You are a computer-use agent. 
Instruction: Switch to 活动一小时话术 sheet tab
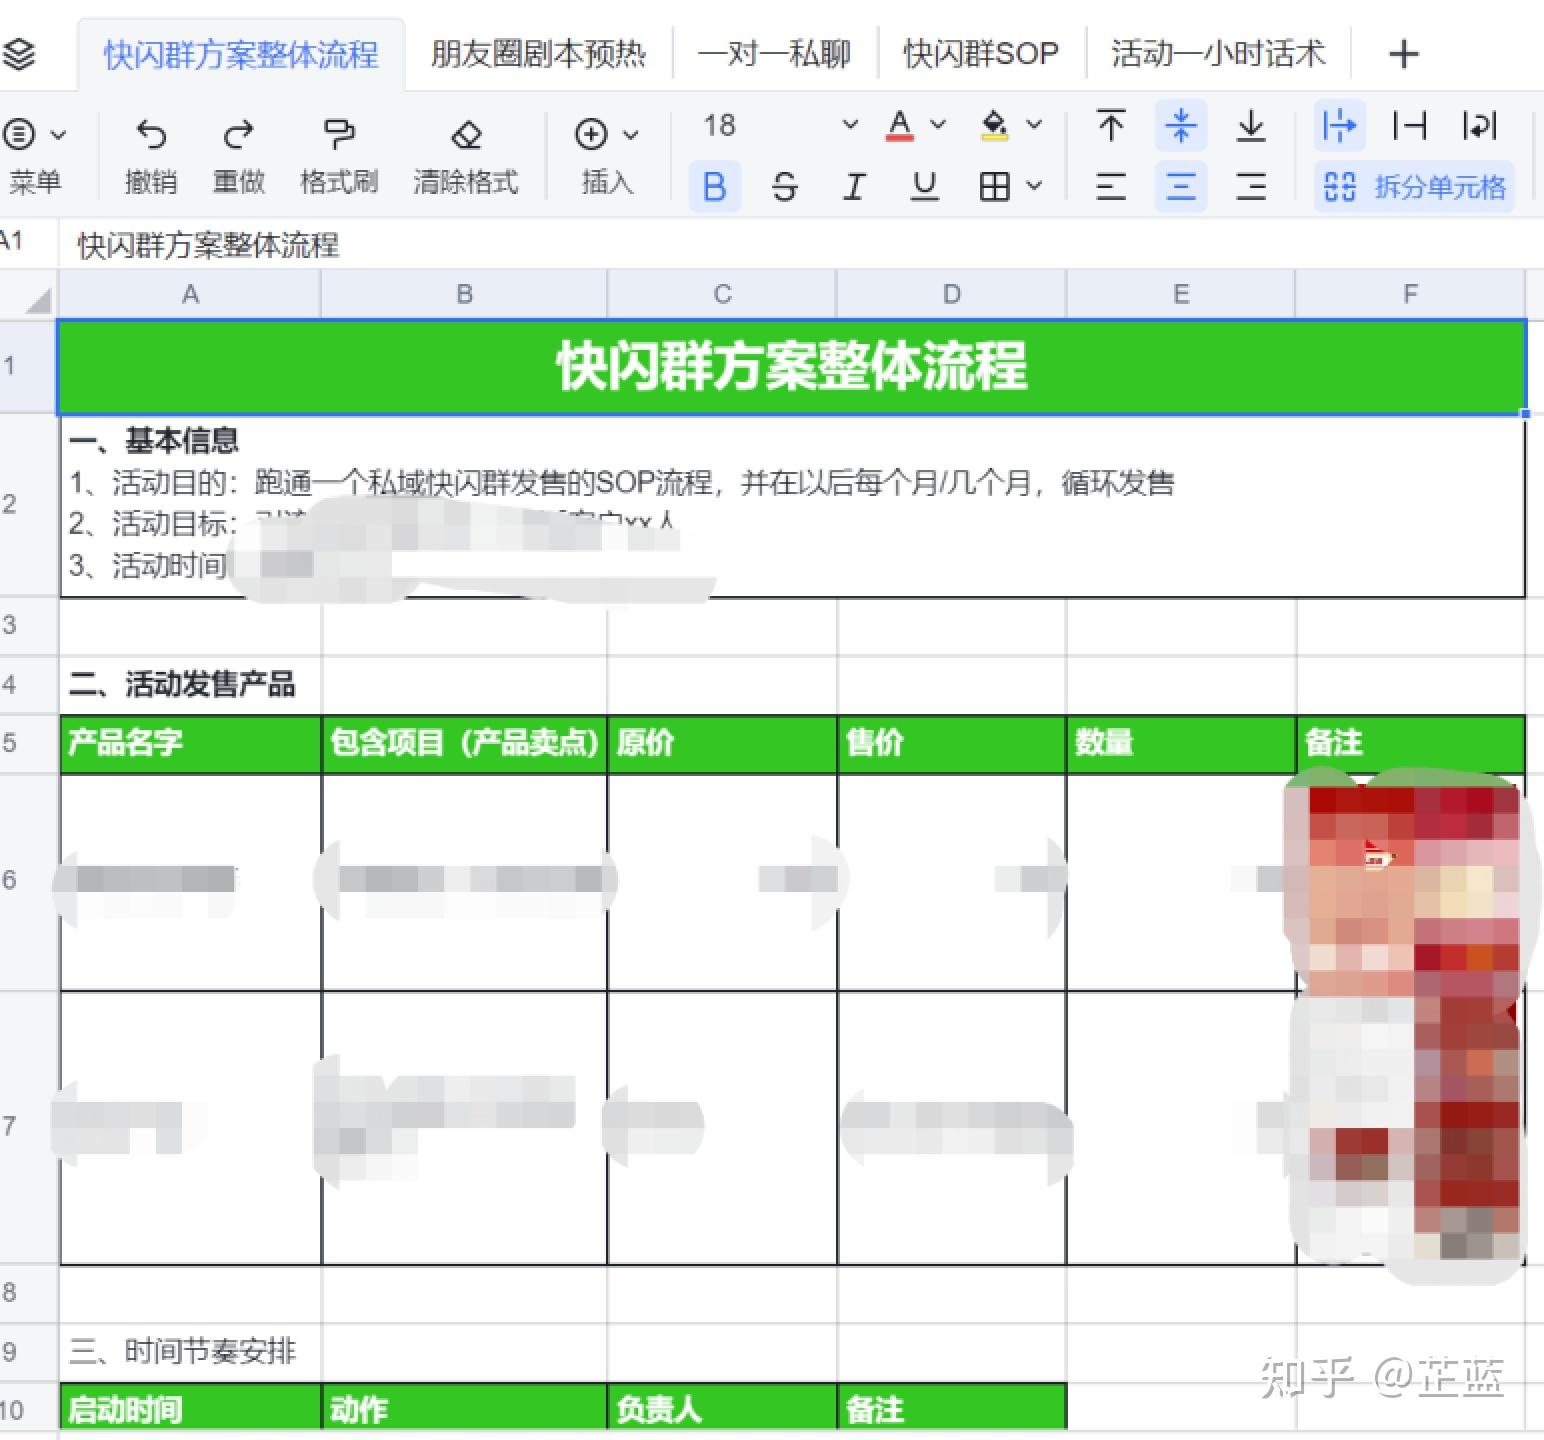click(1218, 54)
